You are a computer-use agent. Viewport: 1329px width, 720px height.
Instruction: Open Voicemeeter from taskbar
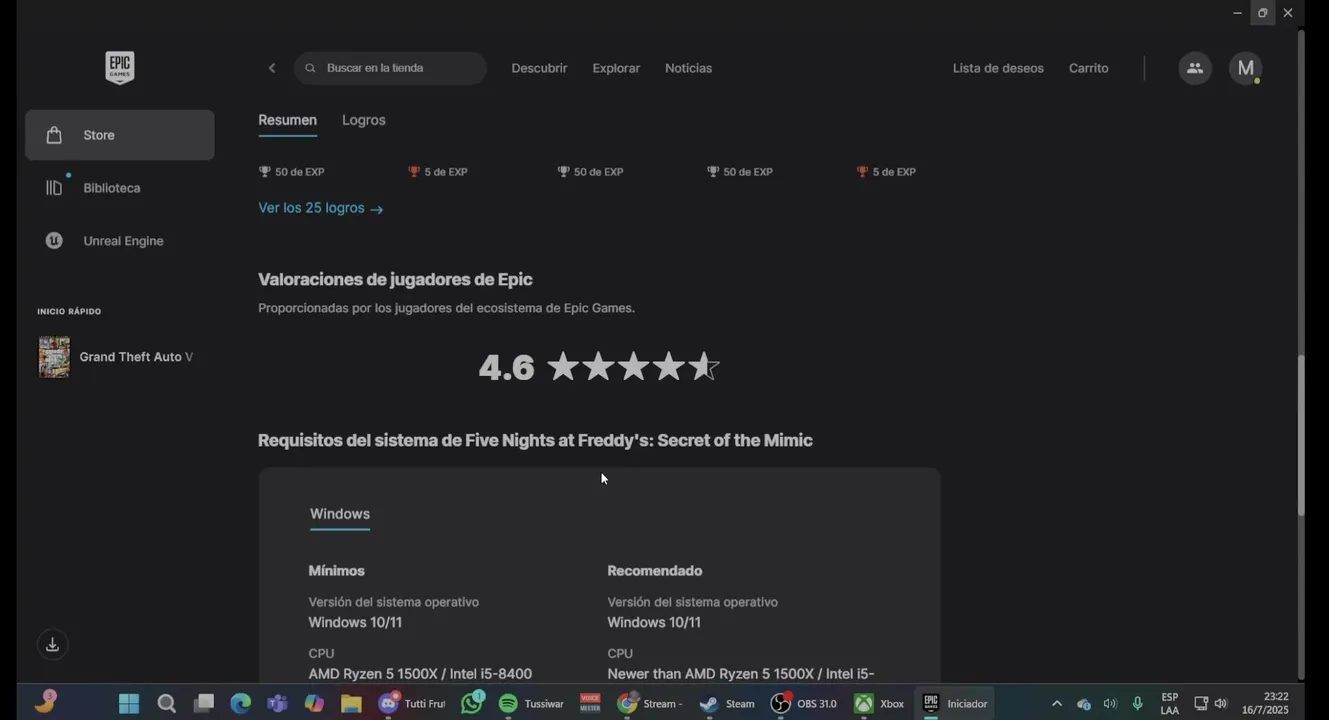(x=590, y=704)
